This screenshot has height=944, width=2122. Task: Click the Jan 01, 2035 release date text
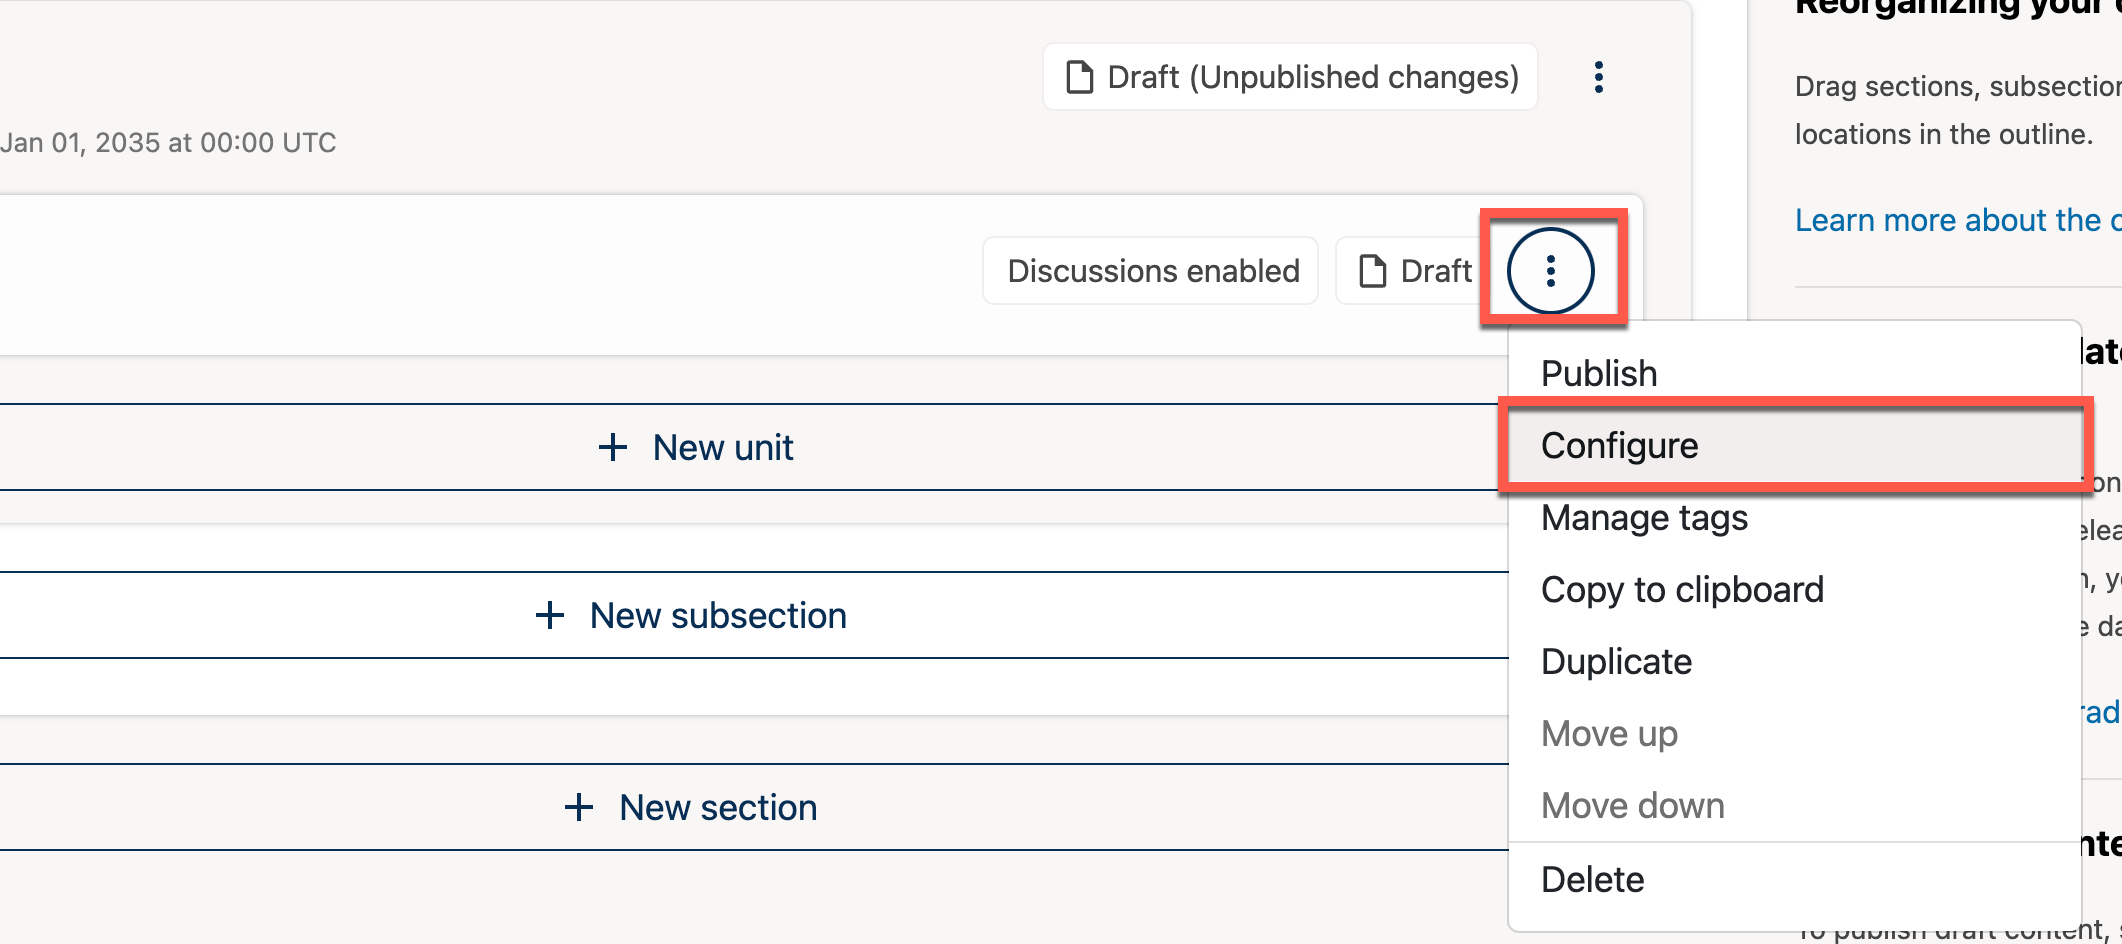168,143
